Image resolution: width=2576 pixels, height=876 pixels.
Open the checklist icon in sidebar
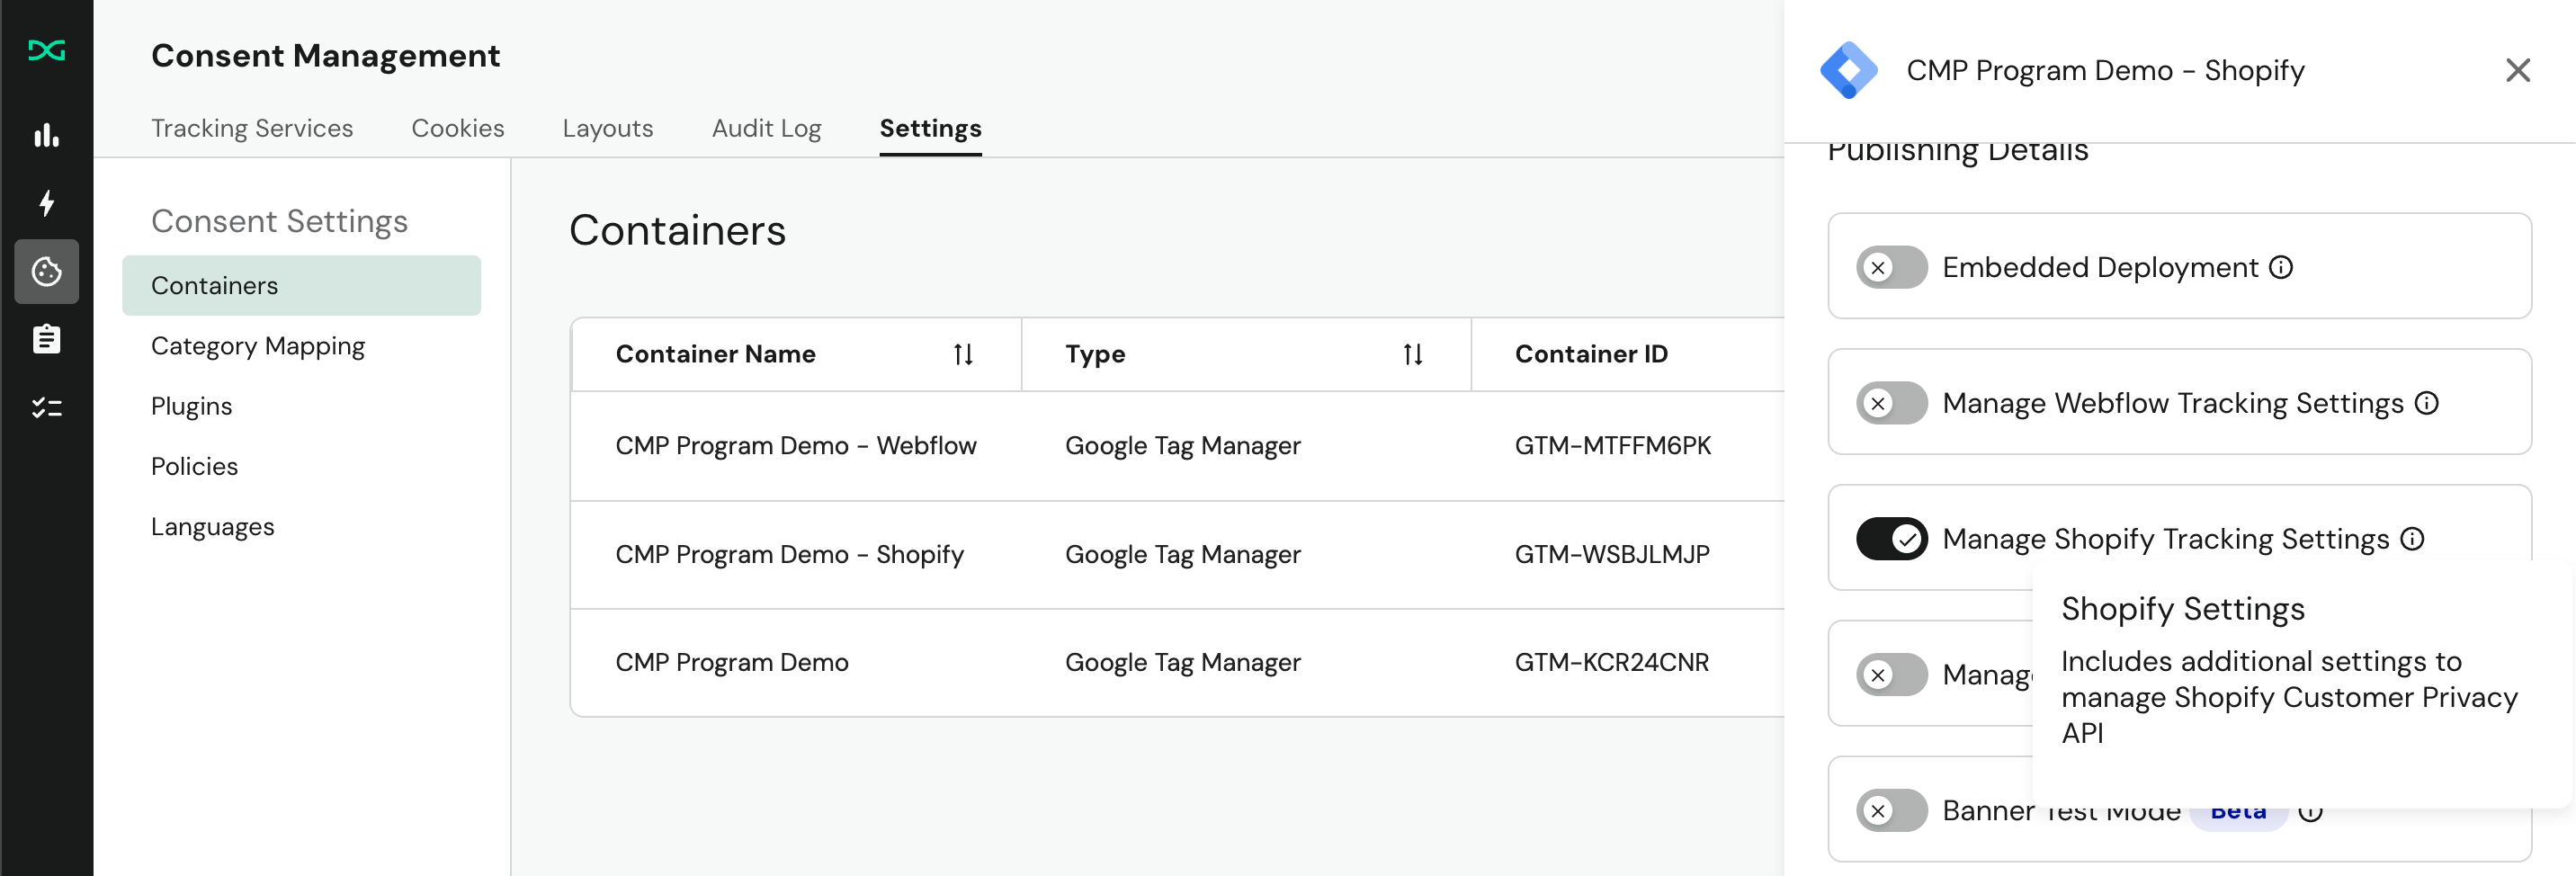[46, 407]
